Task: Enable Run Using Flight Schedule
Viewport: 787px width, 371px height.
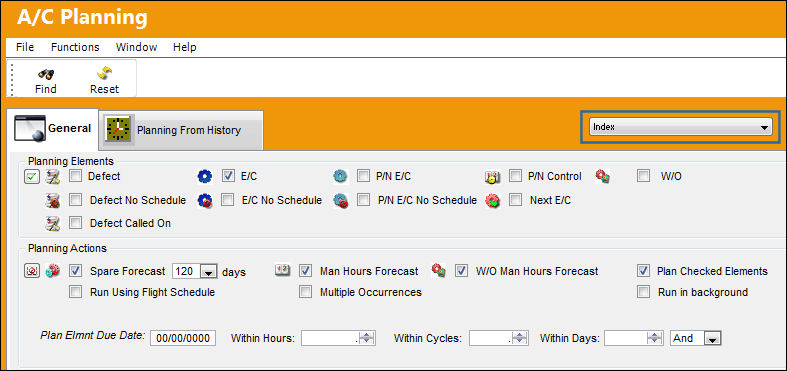Action: 75,292
